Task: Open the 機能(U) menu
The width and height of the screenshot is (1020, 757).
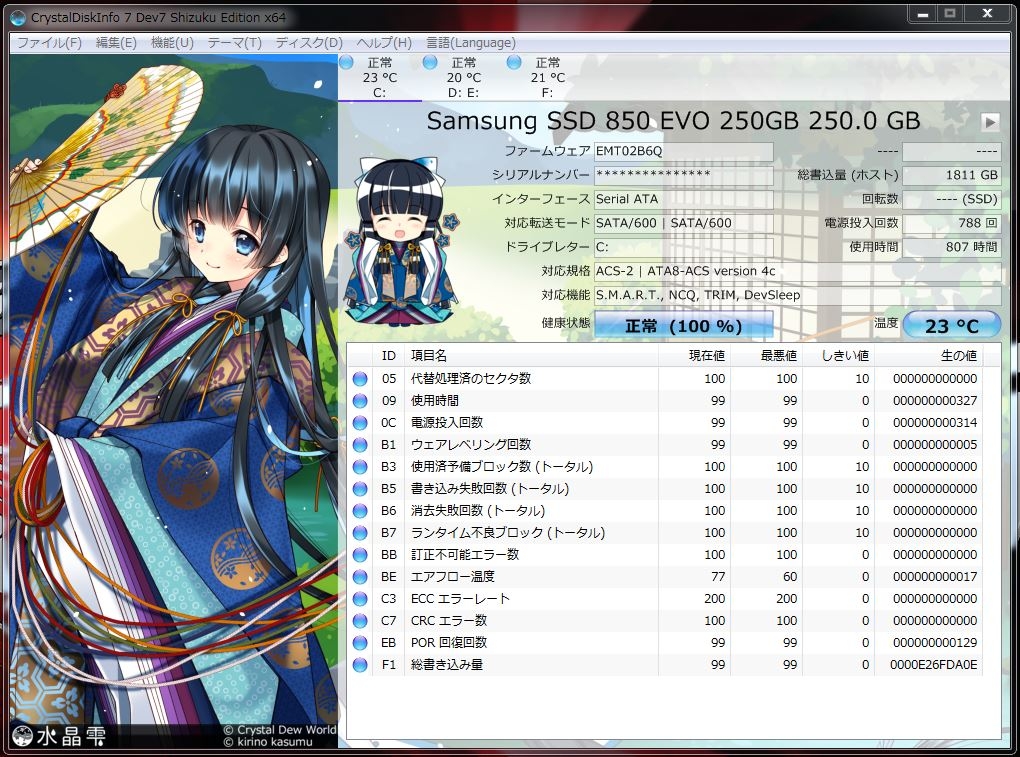Action: click(172, 43)
